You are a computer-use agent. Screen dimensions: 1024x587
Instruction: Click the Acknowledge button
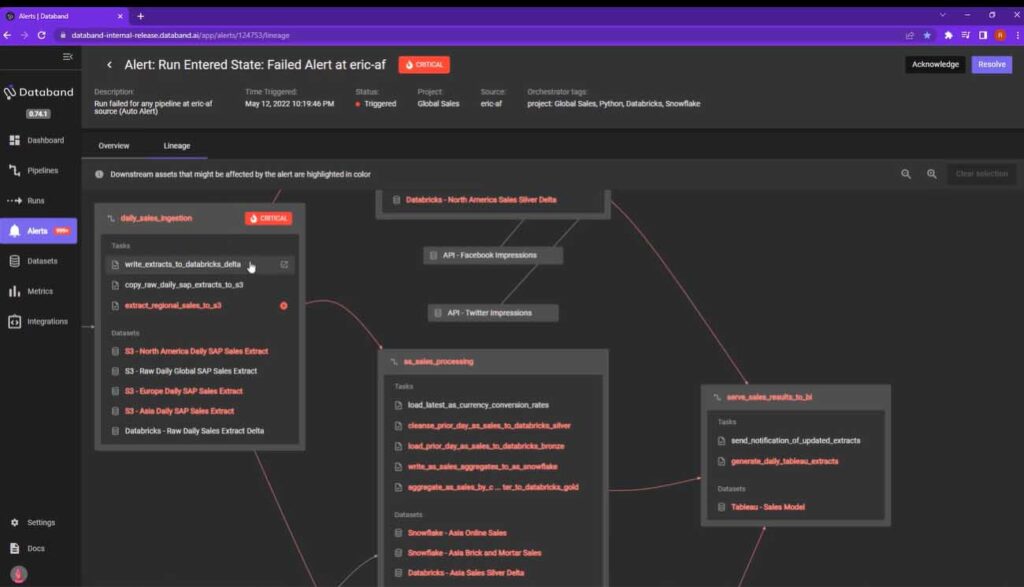pos(935,65)
